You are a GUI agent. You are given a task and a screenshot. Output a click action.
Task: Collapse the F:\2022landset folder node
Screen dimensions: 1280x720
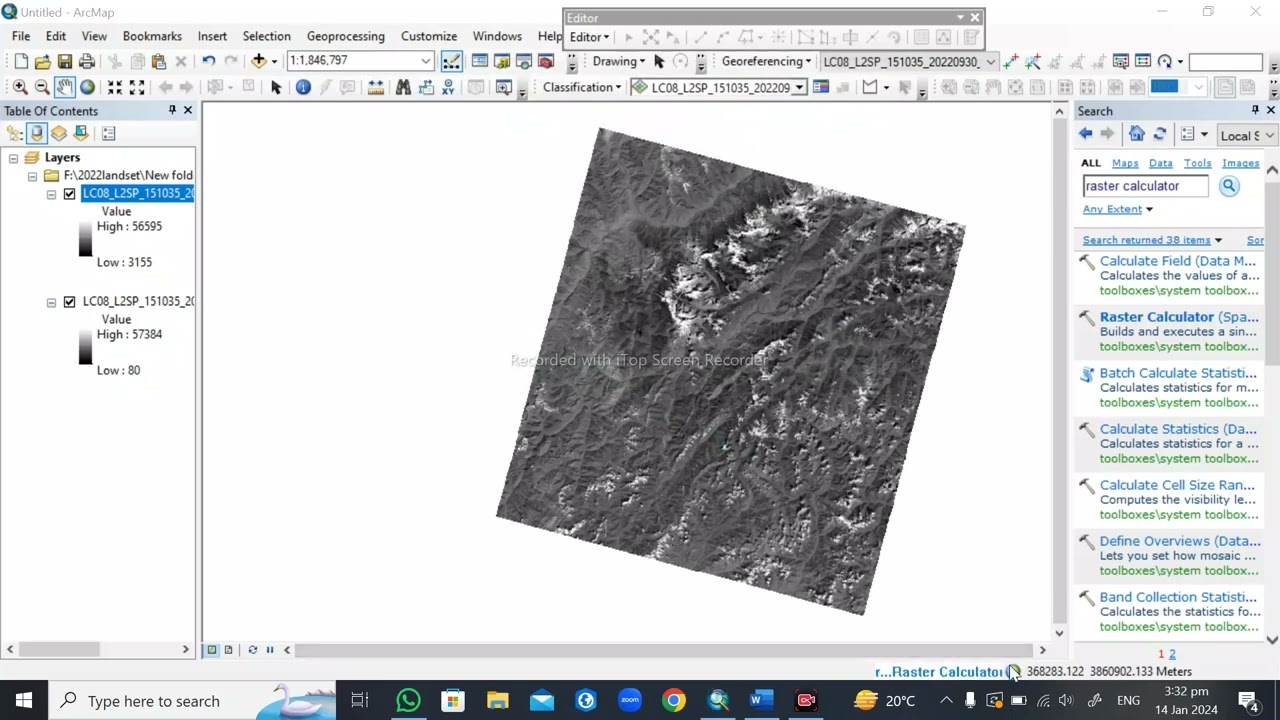(32, 176)
